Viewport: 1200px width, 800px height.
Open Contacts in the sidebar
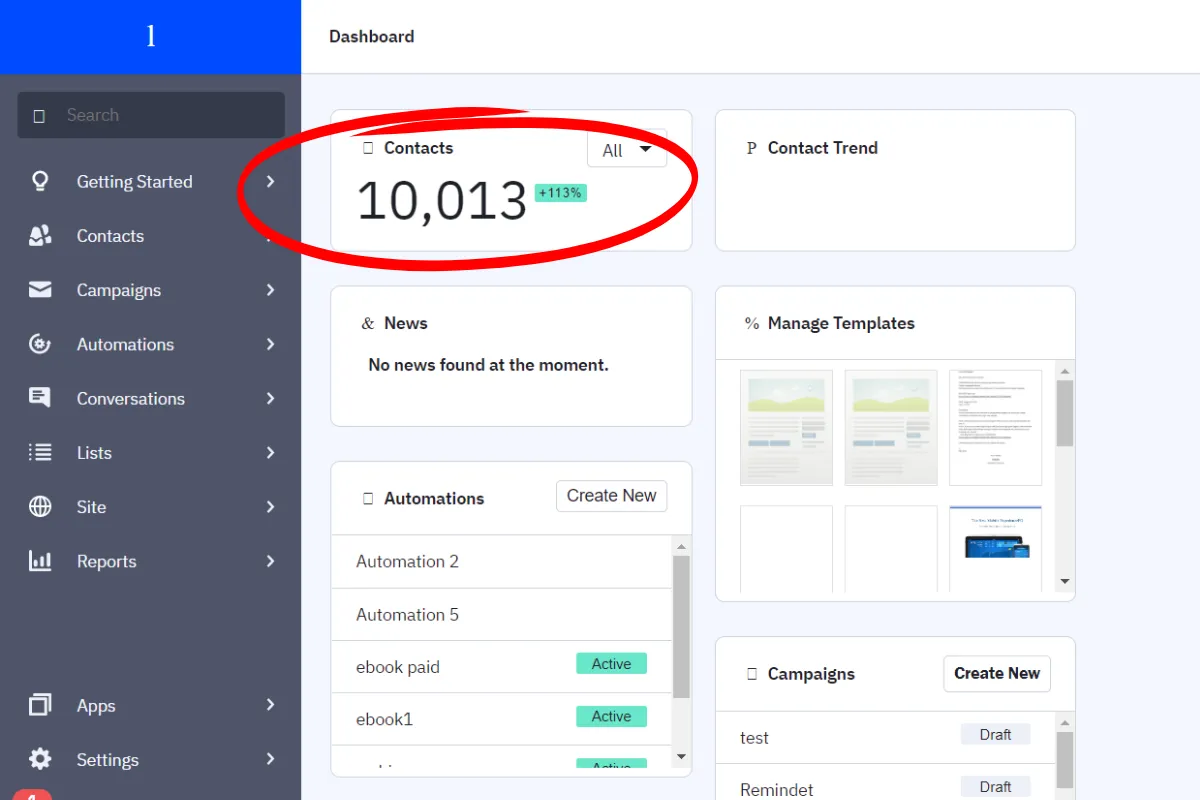[110, 236]
